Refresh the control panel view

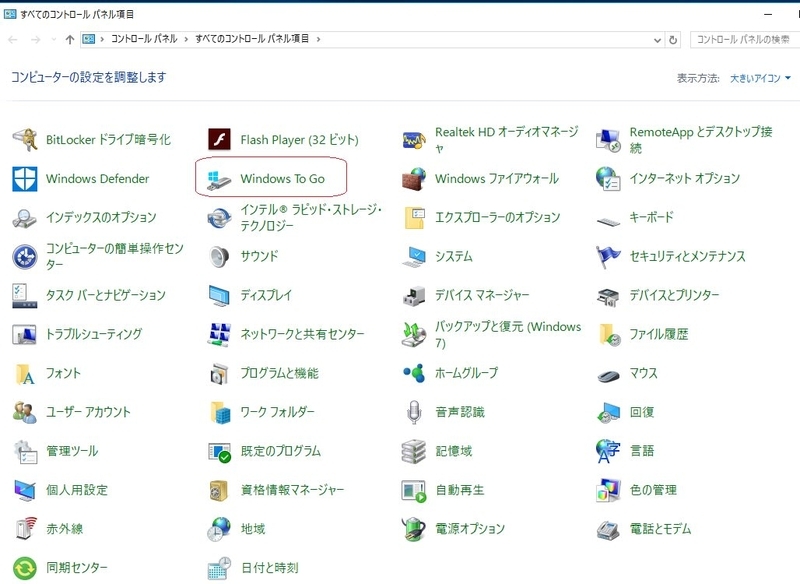pyautogui.click(x=673, y=40)
